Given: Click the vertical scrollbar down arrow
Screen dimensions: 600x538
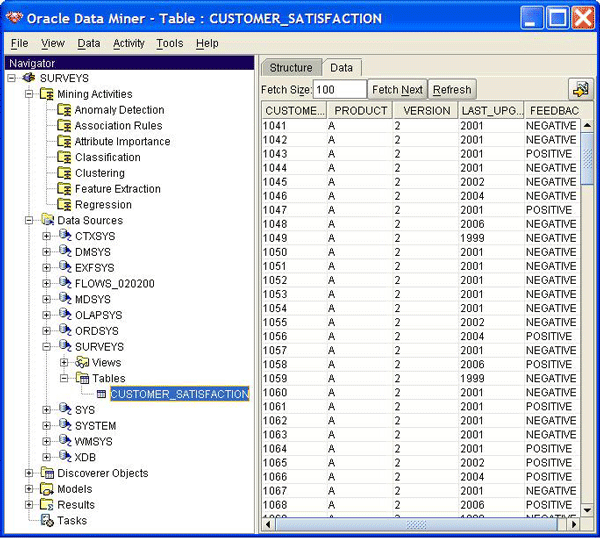Looking at the screenshot, I should pyautogui.click(x=587, y=510).
